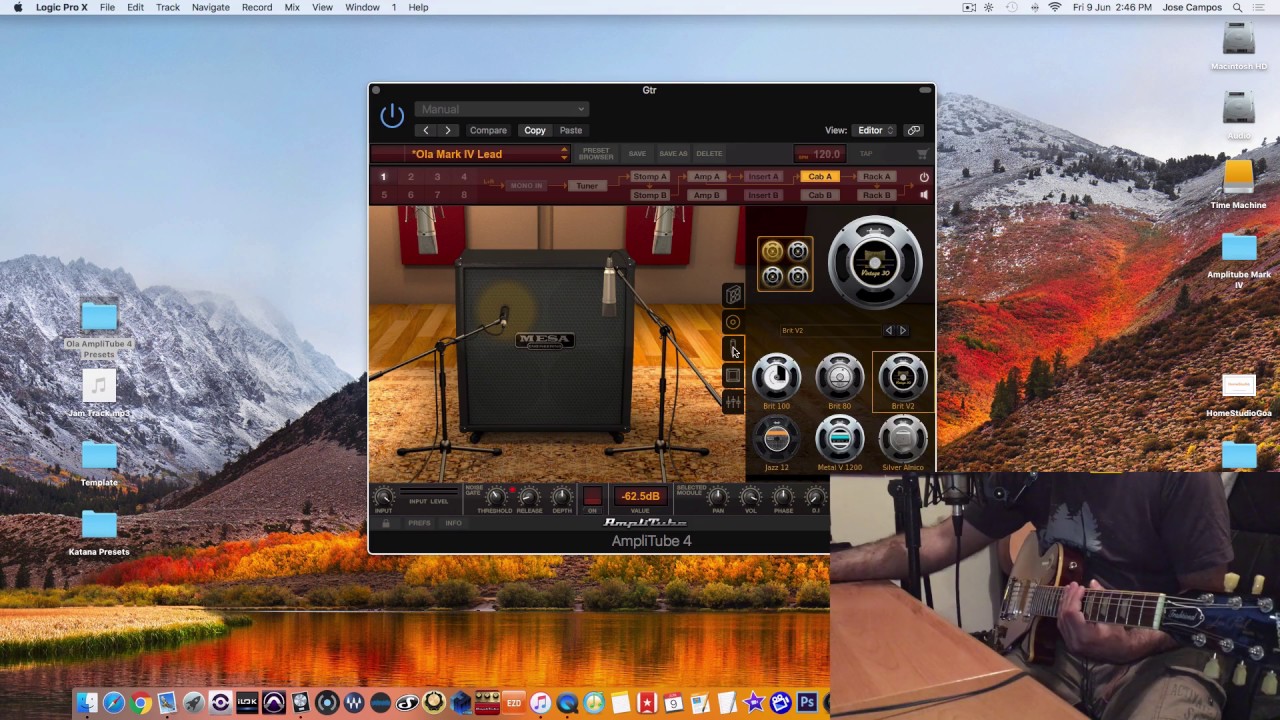Click the noise gate DEPTH knob
The width and height of the screenshot is (1280, 720).
click(x=562, y=496)
